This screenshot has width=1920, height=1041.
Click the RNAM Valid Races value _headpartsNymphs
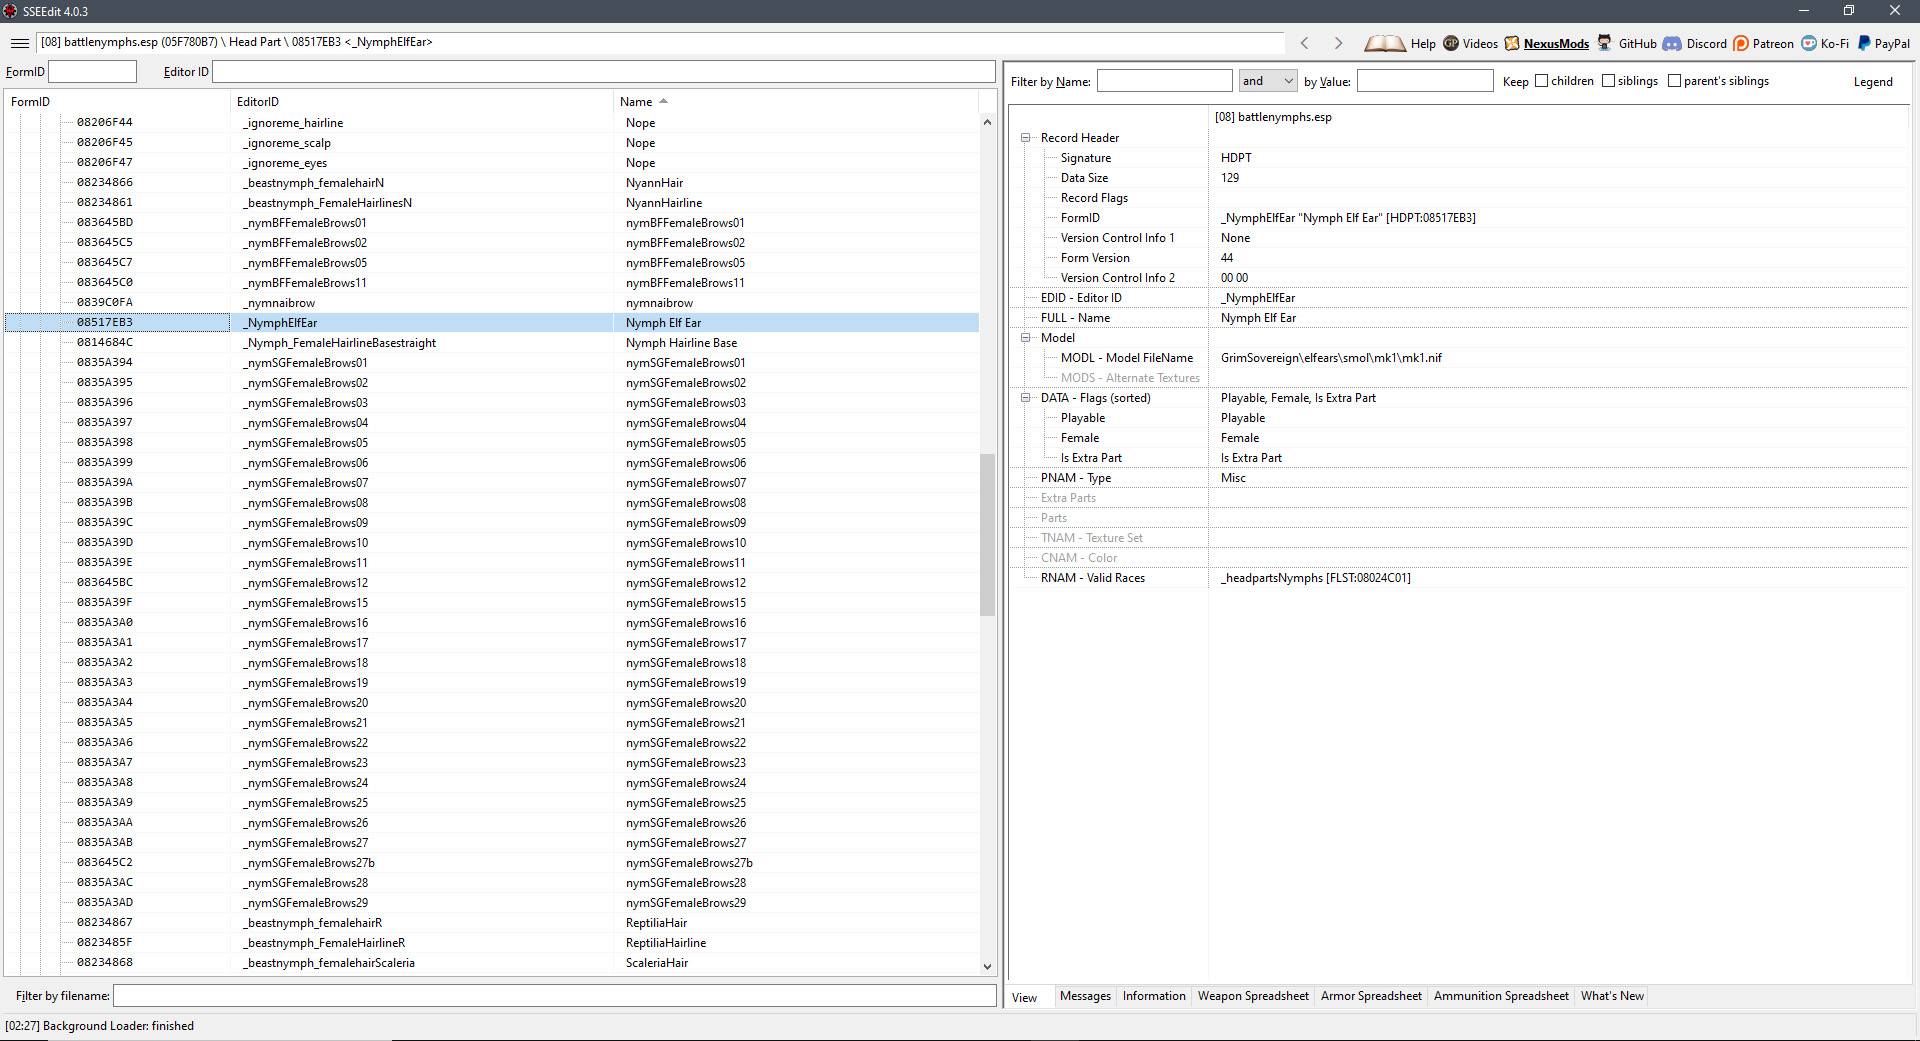(x=1315, y=578)
